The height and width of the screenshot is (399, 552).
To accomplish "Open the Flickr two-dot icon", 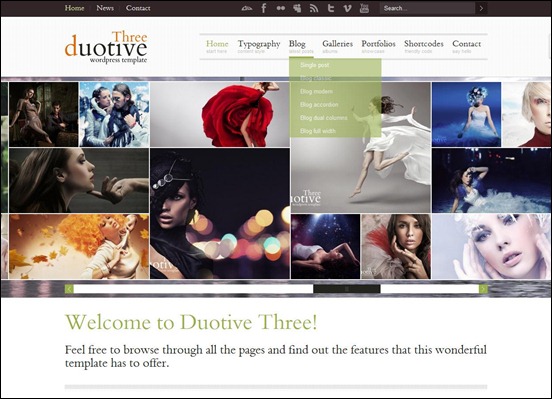I will tap(281, 8).
